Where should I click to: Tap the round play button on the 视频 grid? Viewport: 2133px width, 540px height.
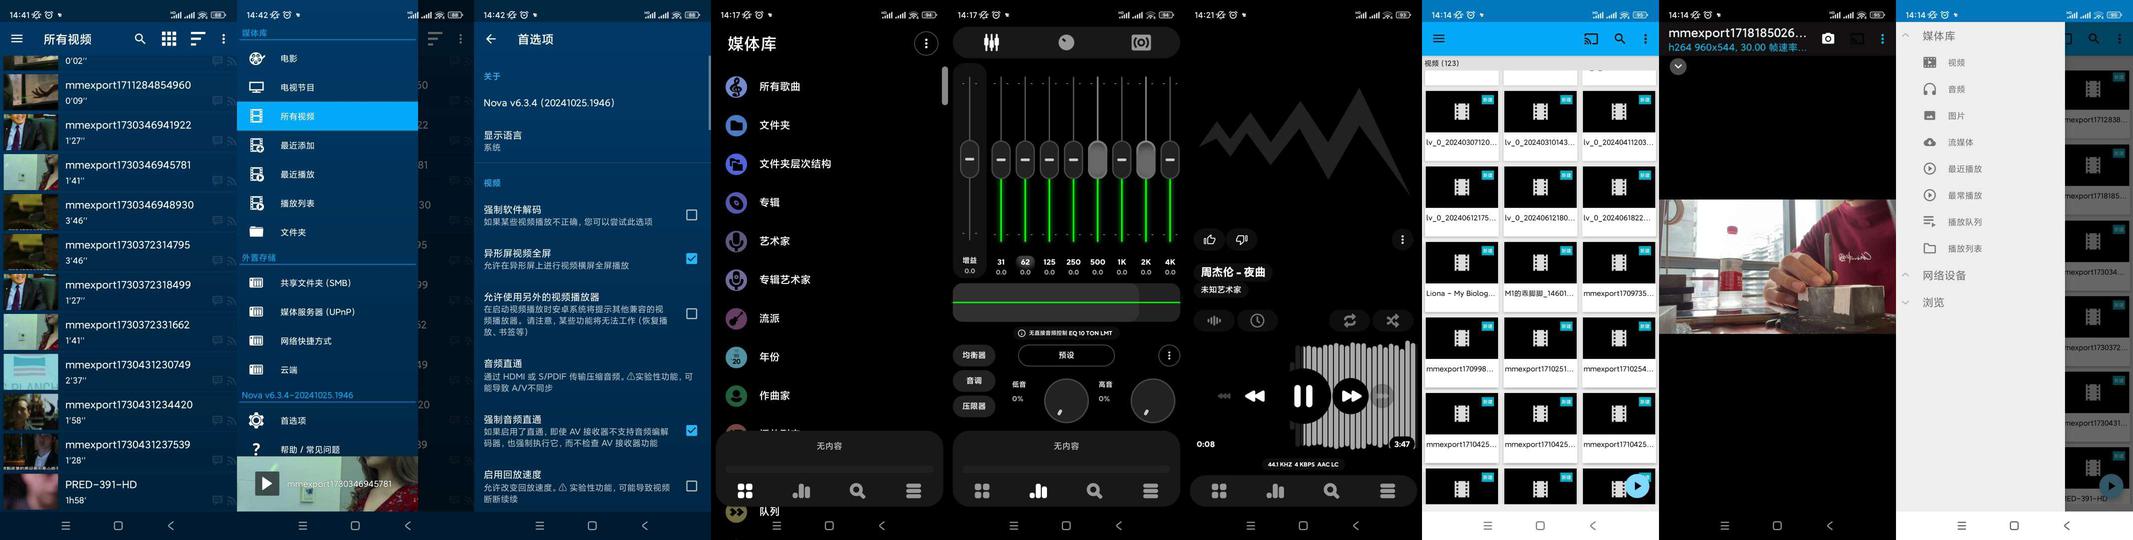click(x=1637, y=486)
